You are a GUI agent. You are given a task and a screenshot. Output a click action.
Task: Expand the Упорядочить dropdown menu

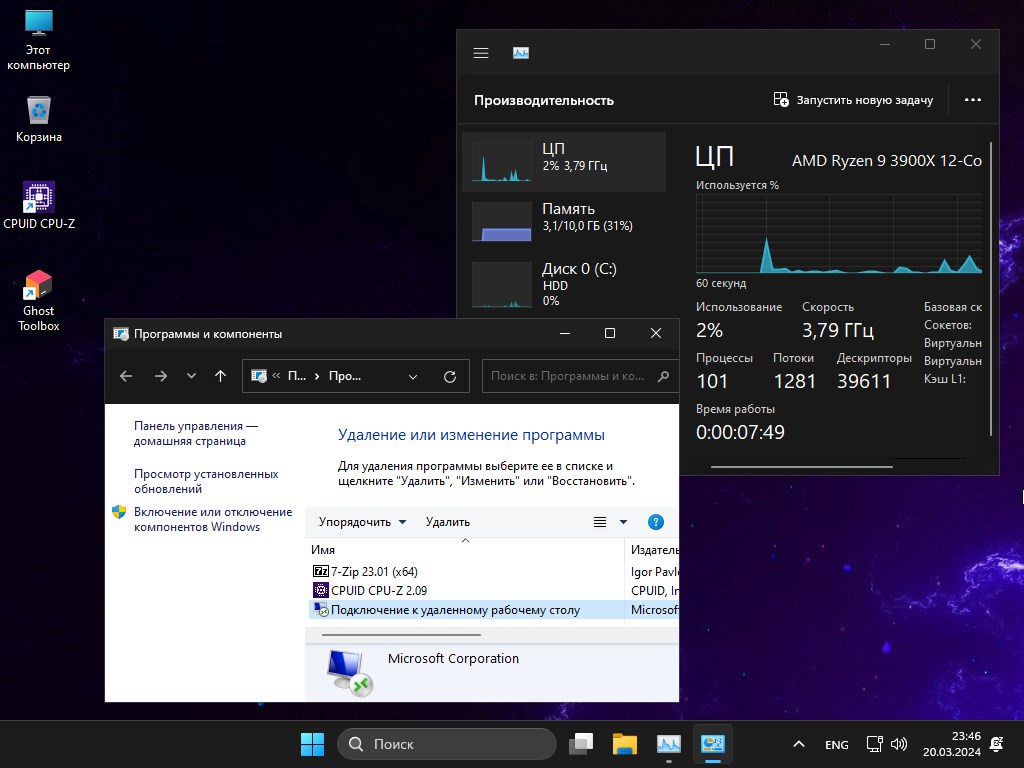pos(363,522)
